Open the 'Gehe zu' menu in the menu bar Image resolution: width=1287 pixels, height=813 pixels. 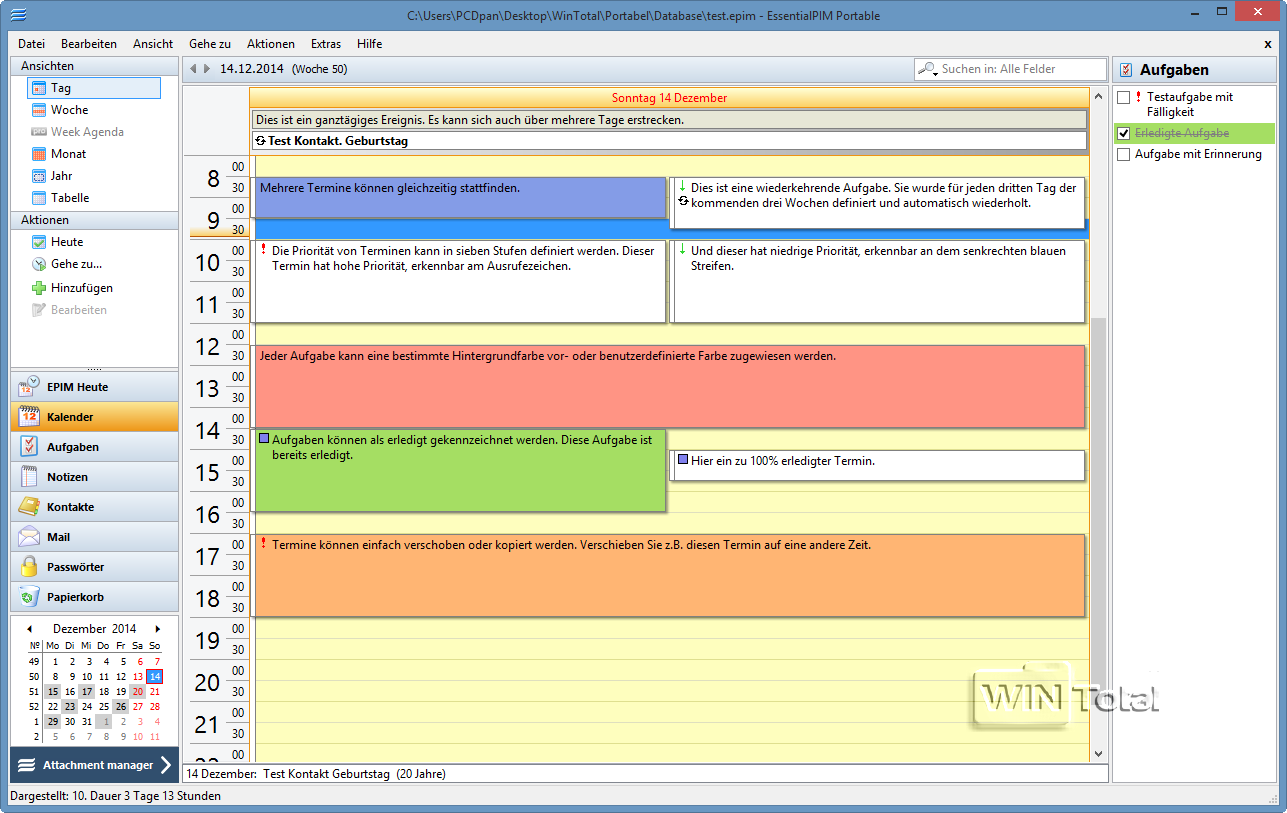[x=210, y=44]
